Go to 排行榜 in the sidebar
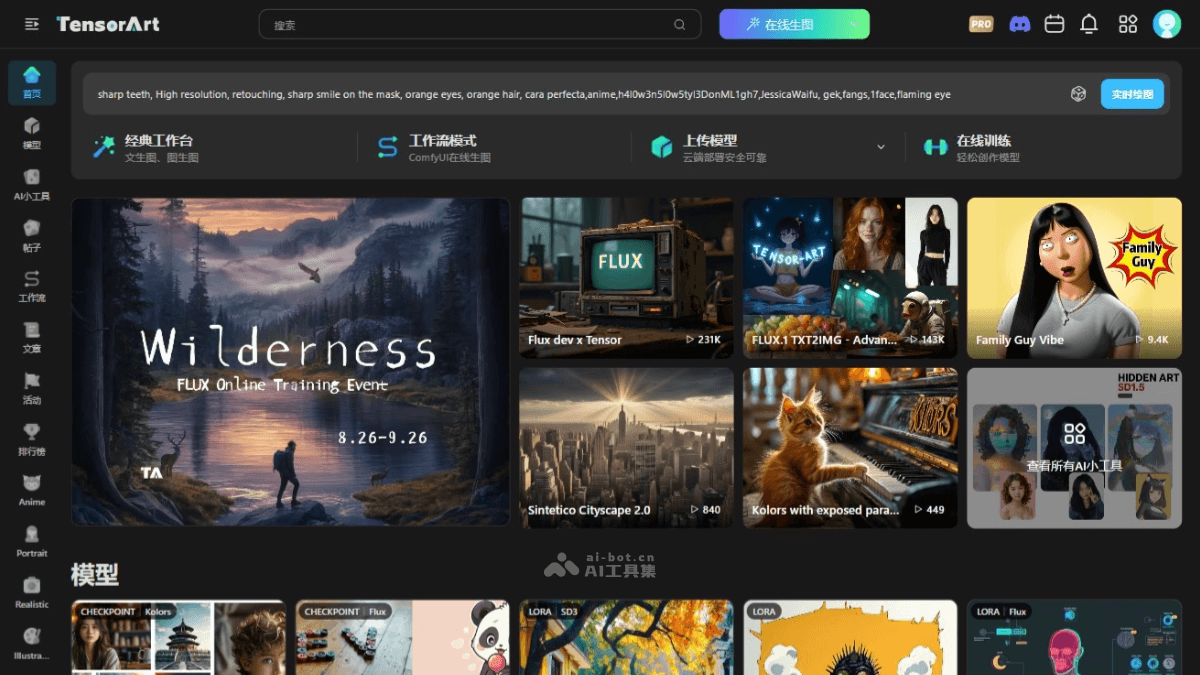The height and width of the screenshot is (675, 1200). click(32, 438)
